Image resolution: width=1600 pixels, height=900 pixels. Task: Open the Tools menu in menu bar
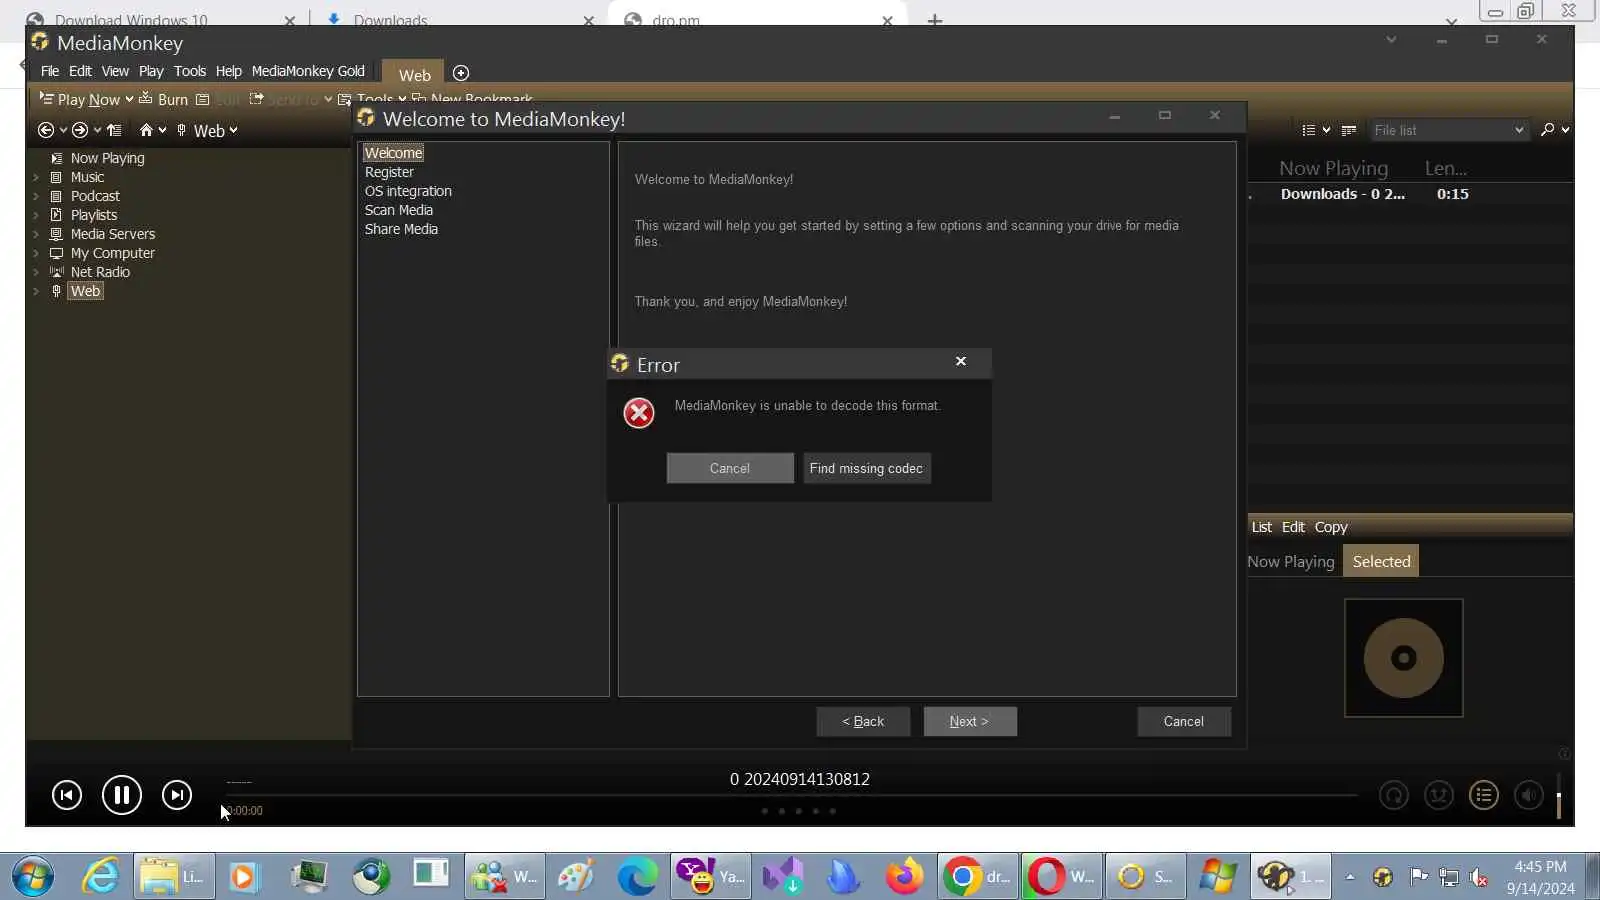190,71
